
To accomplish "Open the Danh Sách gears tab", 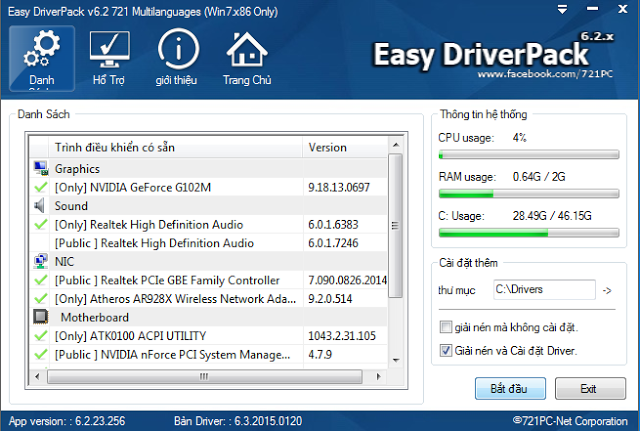I will tap(42, 58).
